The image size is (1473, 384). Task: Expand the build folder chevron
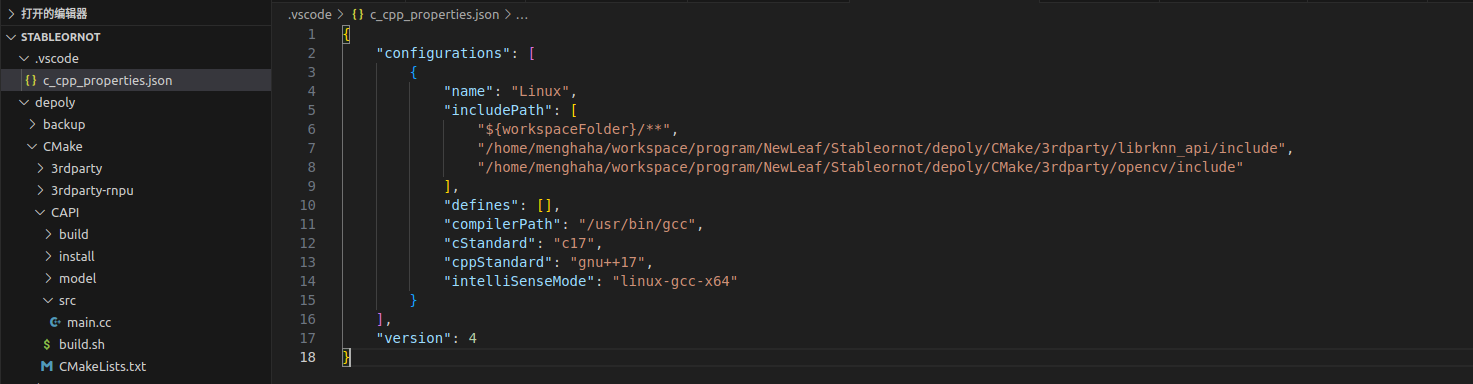[49, 235]
